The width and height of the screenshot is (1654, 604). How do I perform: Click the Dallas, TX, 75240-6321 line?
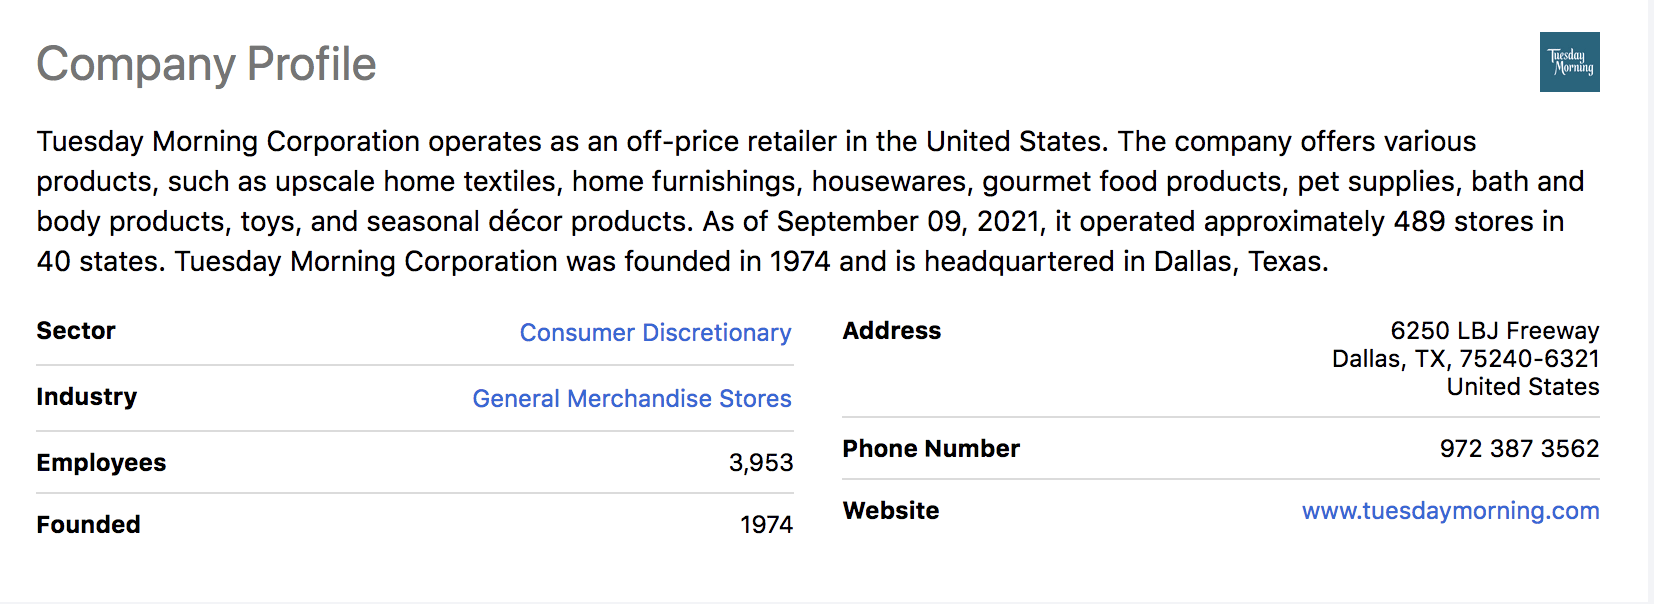point(1465,359)
